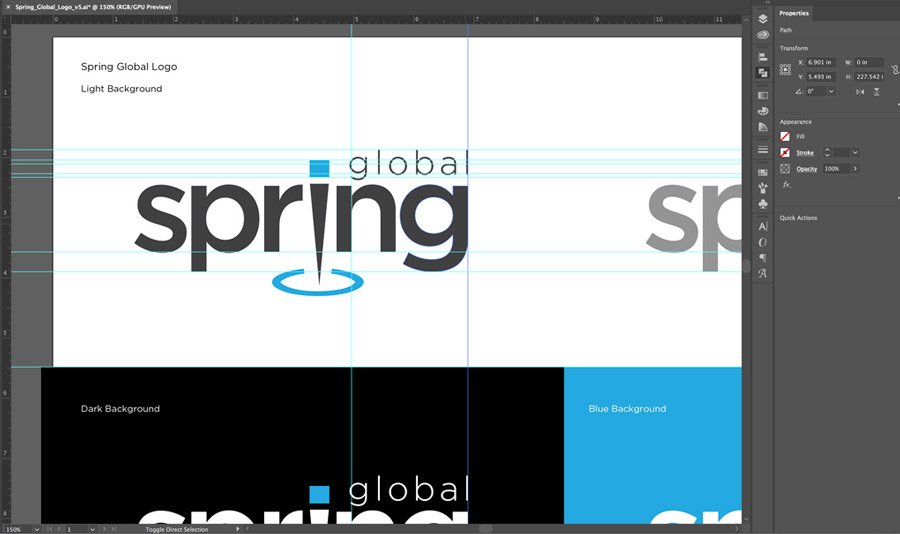Screen dimensions: 900x534
Task: Open the Glyphs panel icon
Action: 763,274
